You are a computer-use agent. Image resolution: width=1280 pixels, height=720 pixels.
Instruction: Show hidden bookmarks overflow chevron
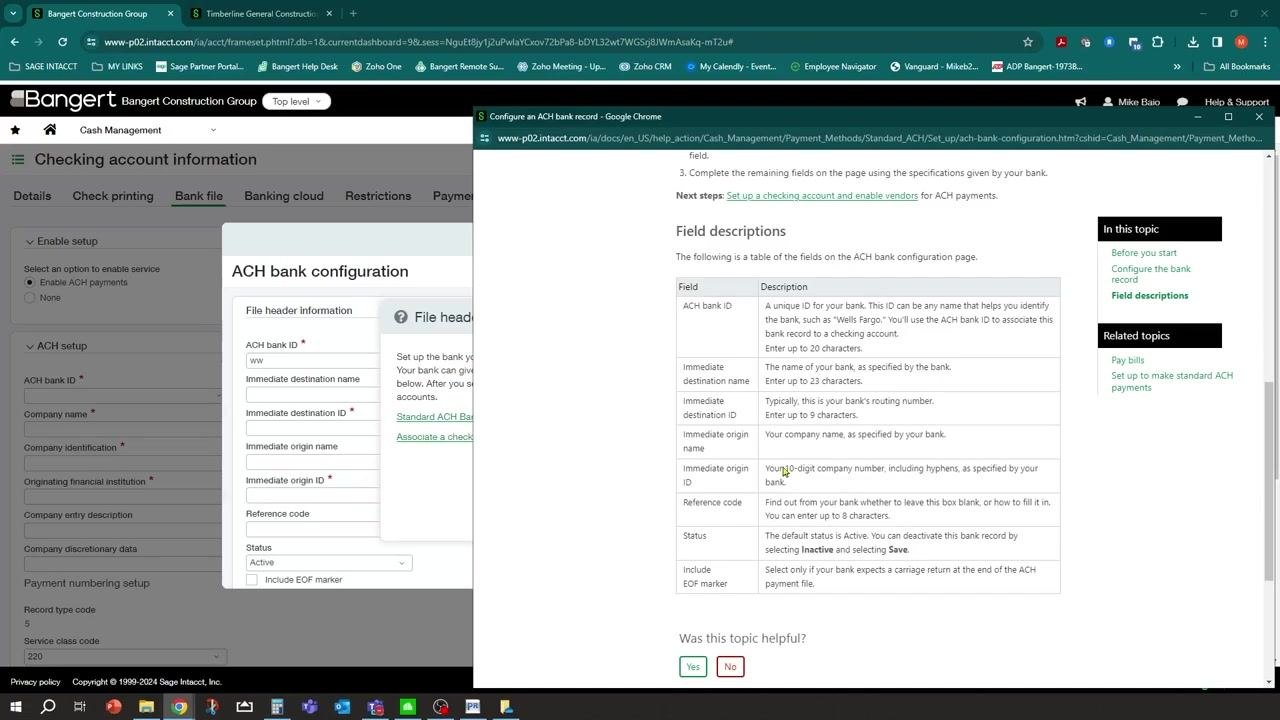pos(1177,67)
